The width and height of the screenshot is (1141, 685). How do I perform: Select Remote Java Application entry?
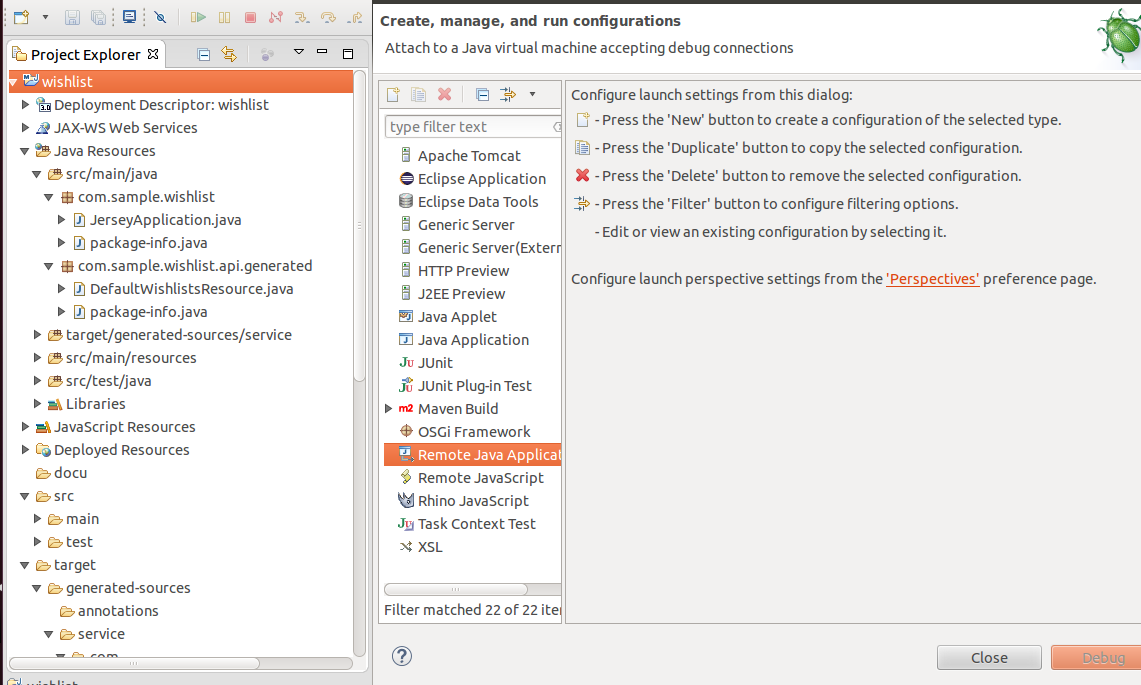coord(473,455)
